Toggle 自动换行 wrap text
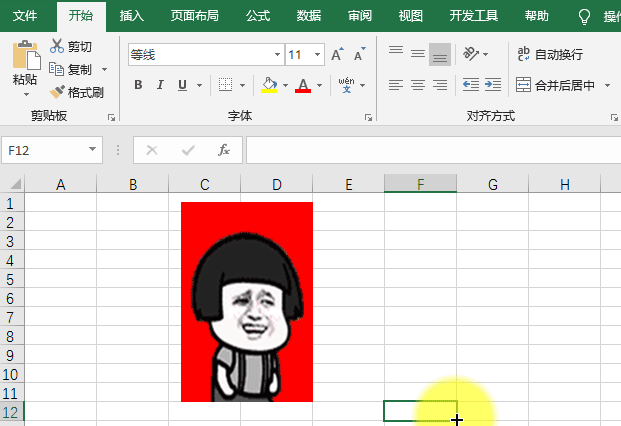621x426 pixels. tap(550, 54)
